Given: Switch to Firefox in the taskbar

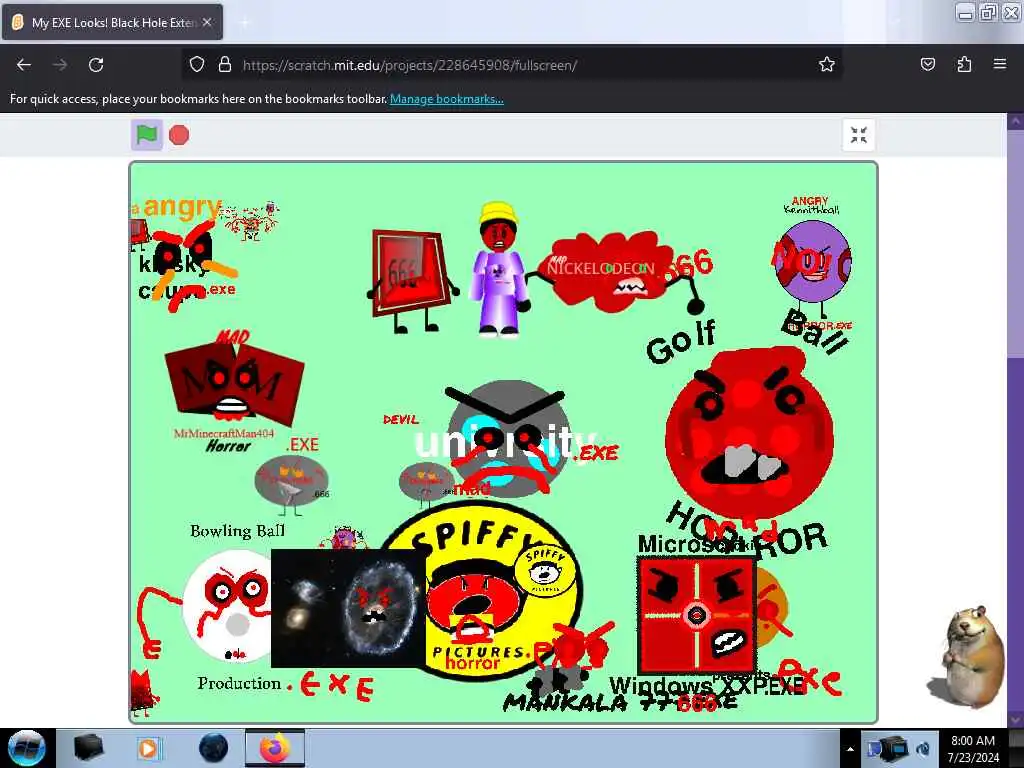Looking at the screenshot, I should (275, 748).
